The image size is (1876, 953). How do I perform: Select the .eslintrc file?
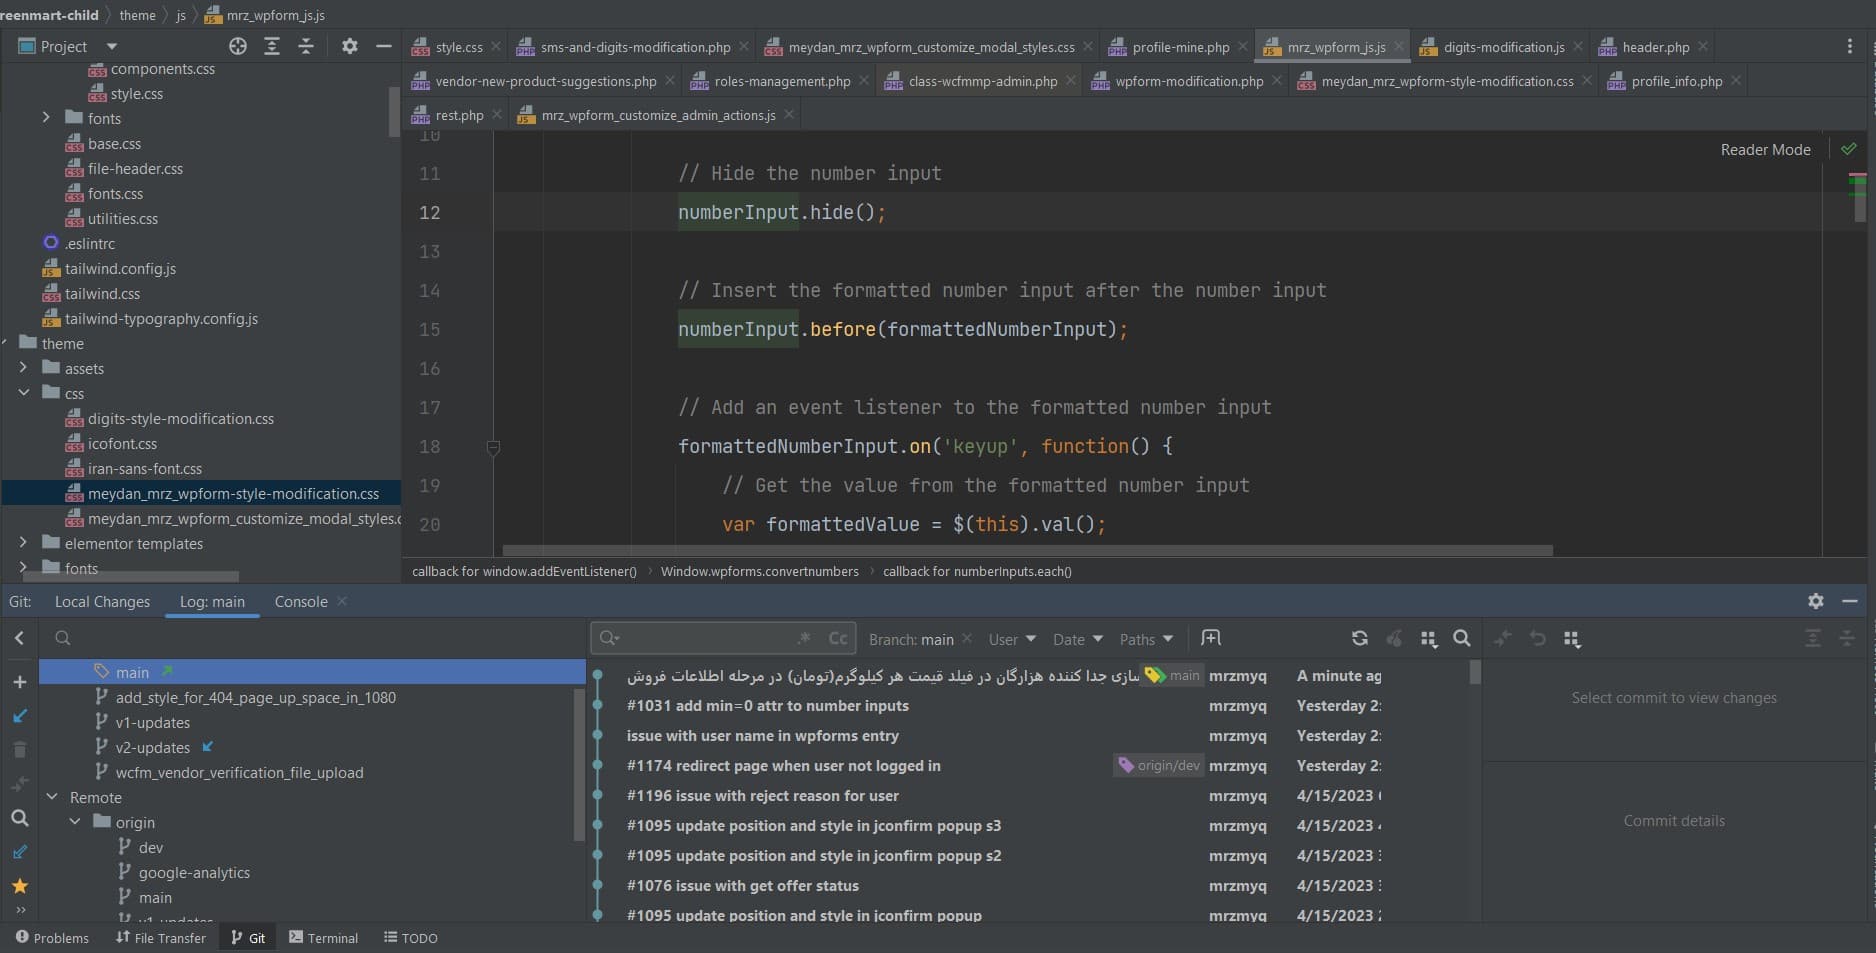coord(90,243)
